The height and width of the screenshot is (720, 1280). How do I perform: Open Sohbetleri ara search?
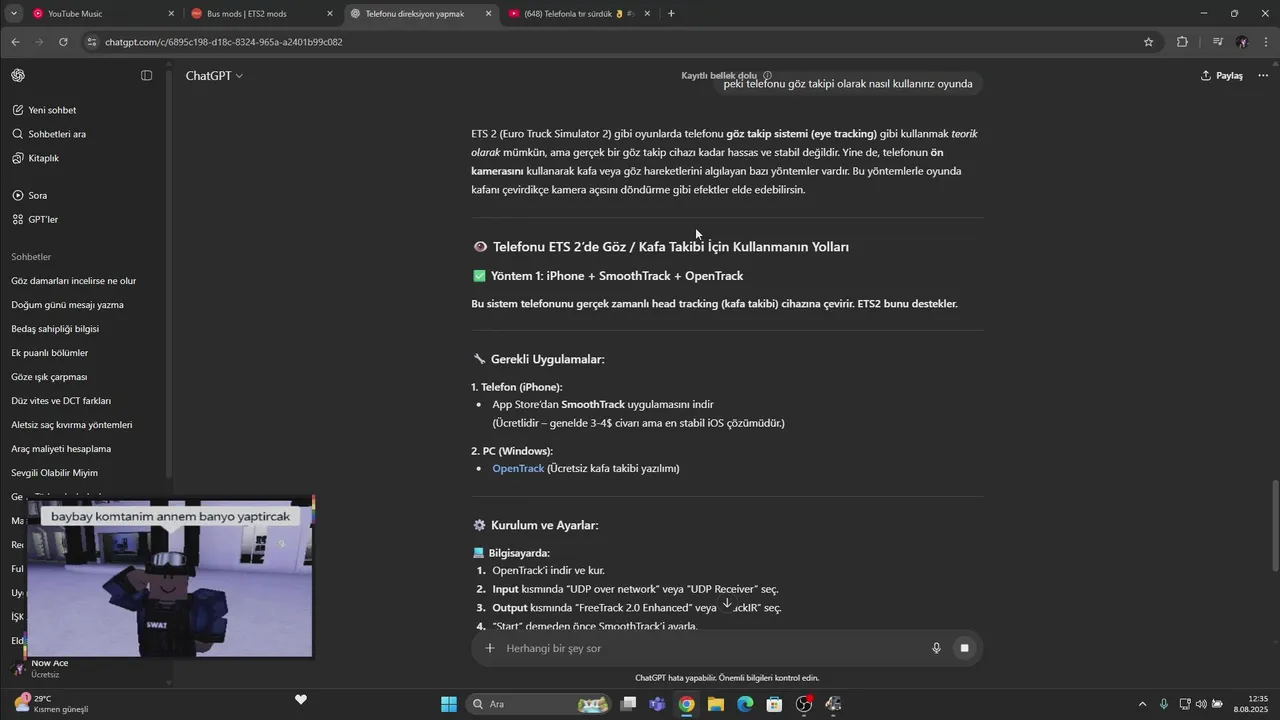coord(49,134)
